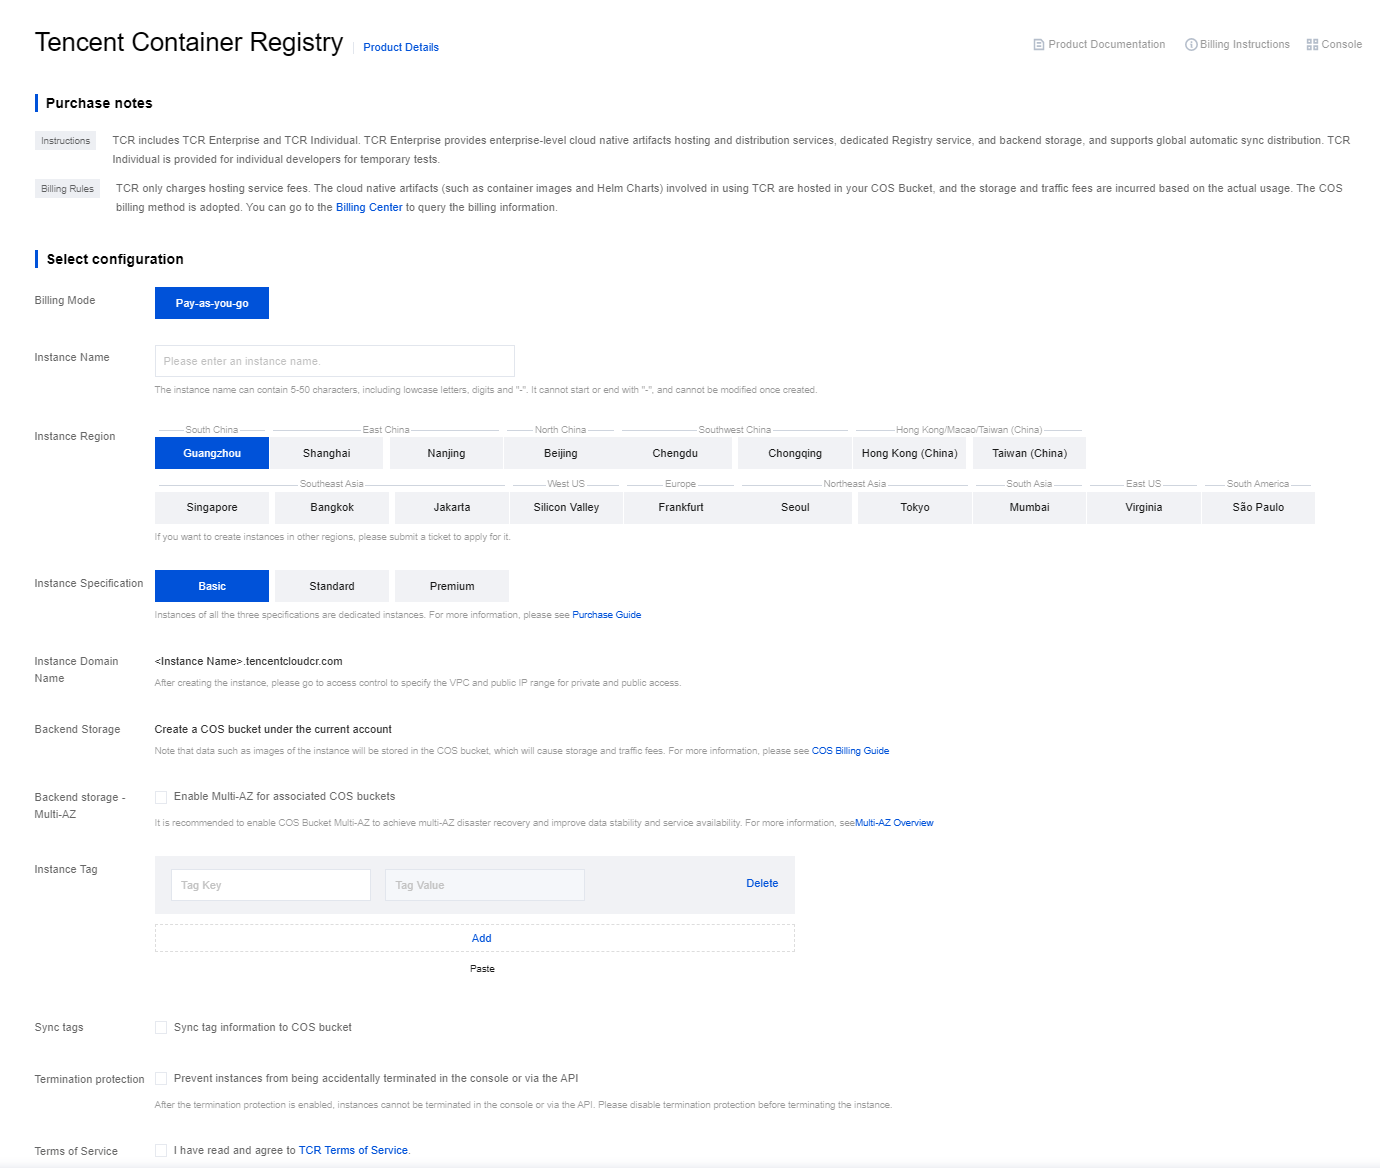Select Bangkok region
This screenshot has width=1380, height=1169.
[x=332, y=507]
